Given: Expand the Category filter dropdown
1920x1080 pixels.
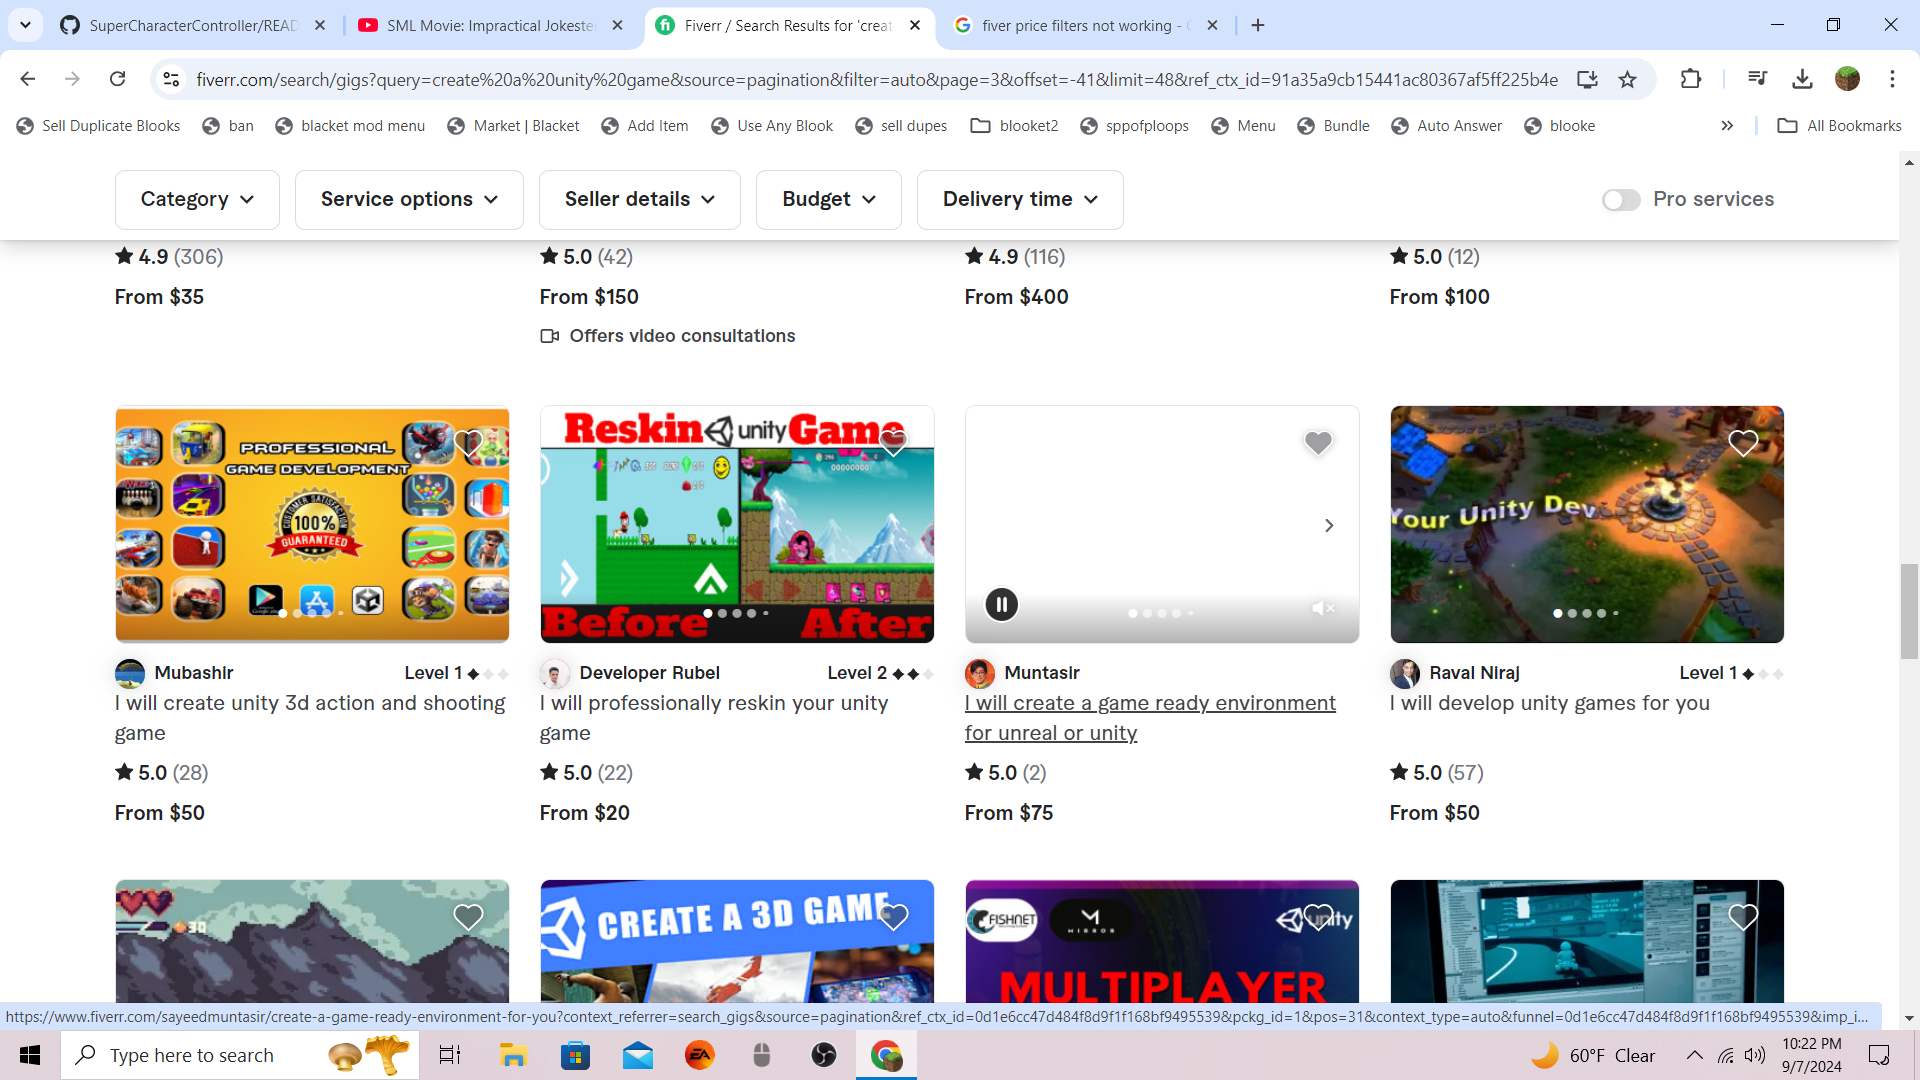Looking at the screenshot, I should click(x=197, y=200).
